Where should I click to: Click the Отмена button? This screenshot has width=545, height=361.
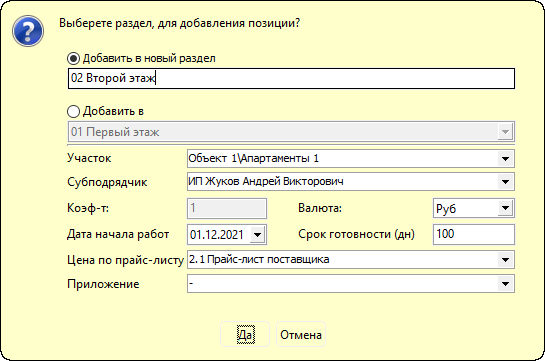(301, 334)
